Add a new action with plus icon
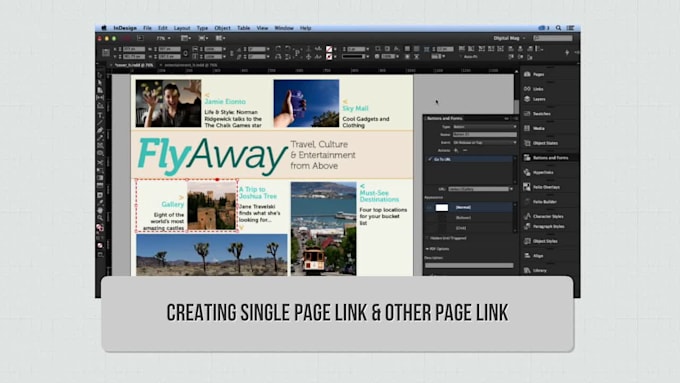This screenshot has width=680, height=383. [x=456, y=151]
